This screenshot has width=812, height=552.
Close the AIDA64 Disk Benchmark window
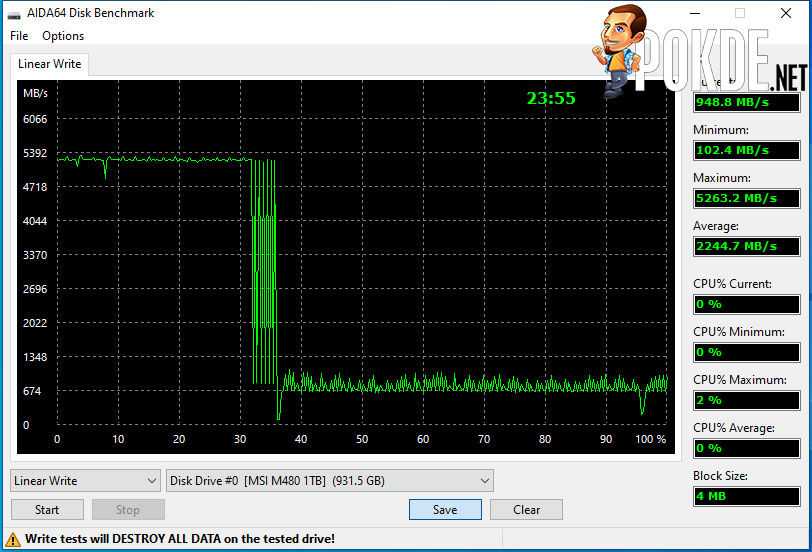(785, 14)
